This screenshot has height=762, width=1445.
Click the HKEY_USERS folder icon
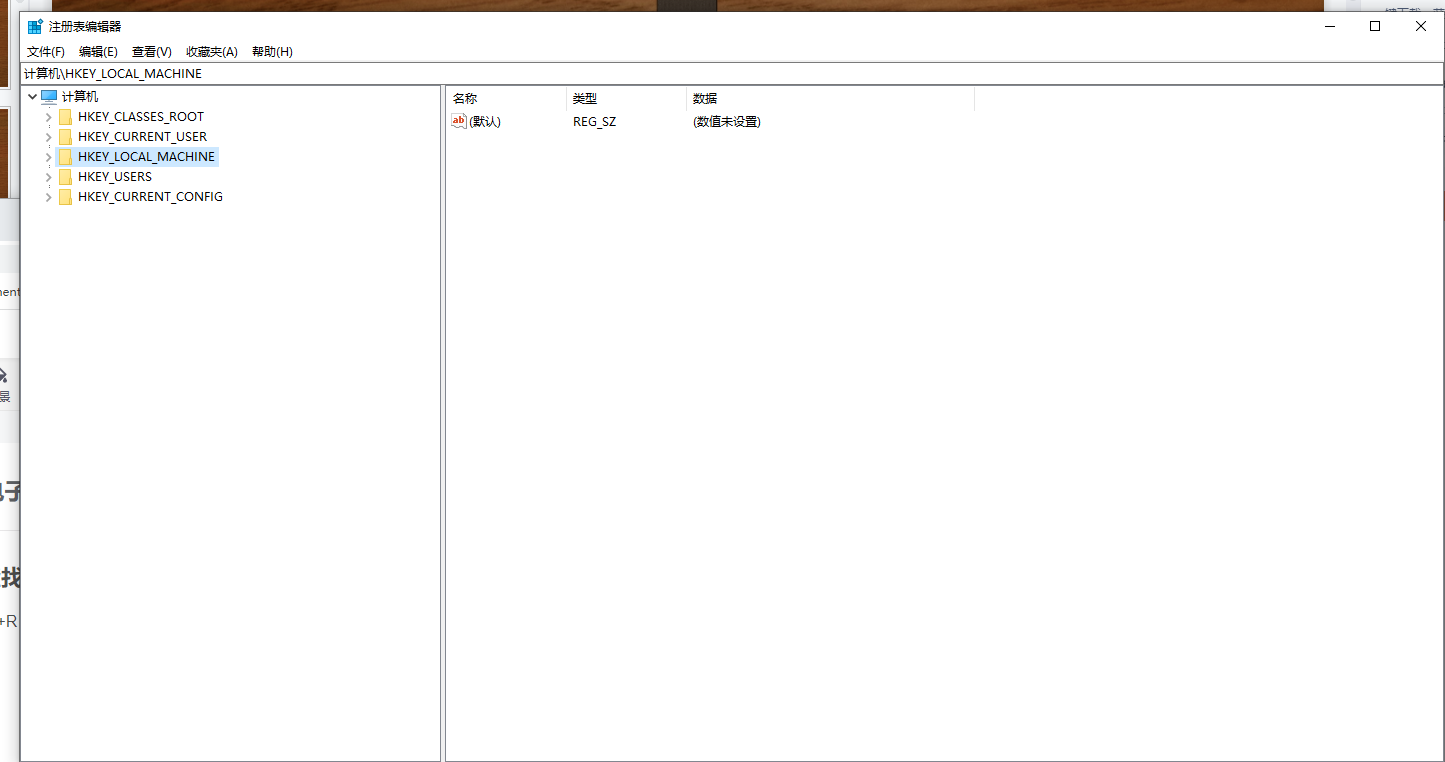tap(66, 177)
